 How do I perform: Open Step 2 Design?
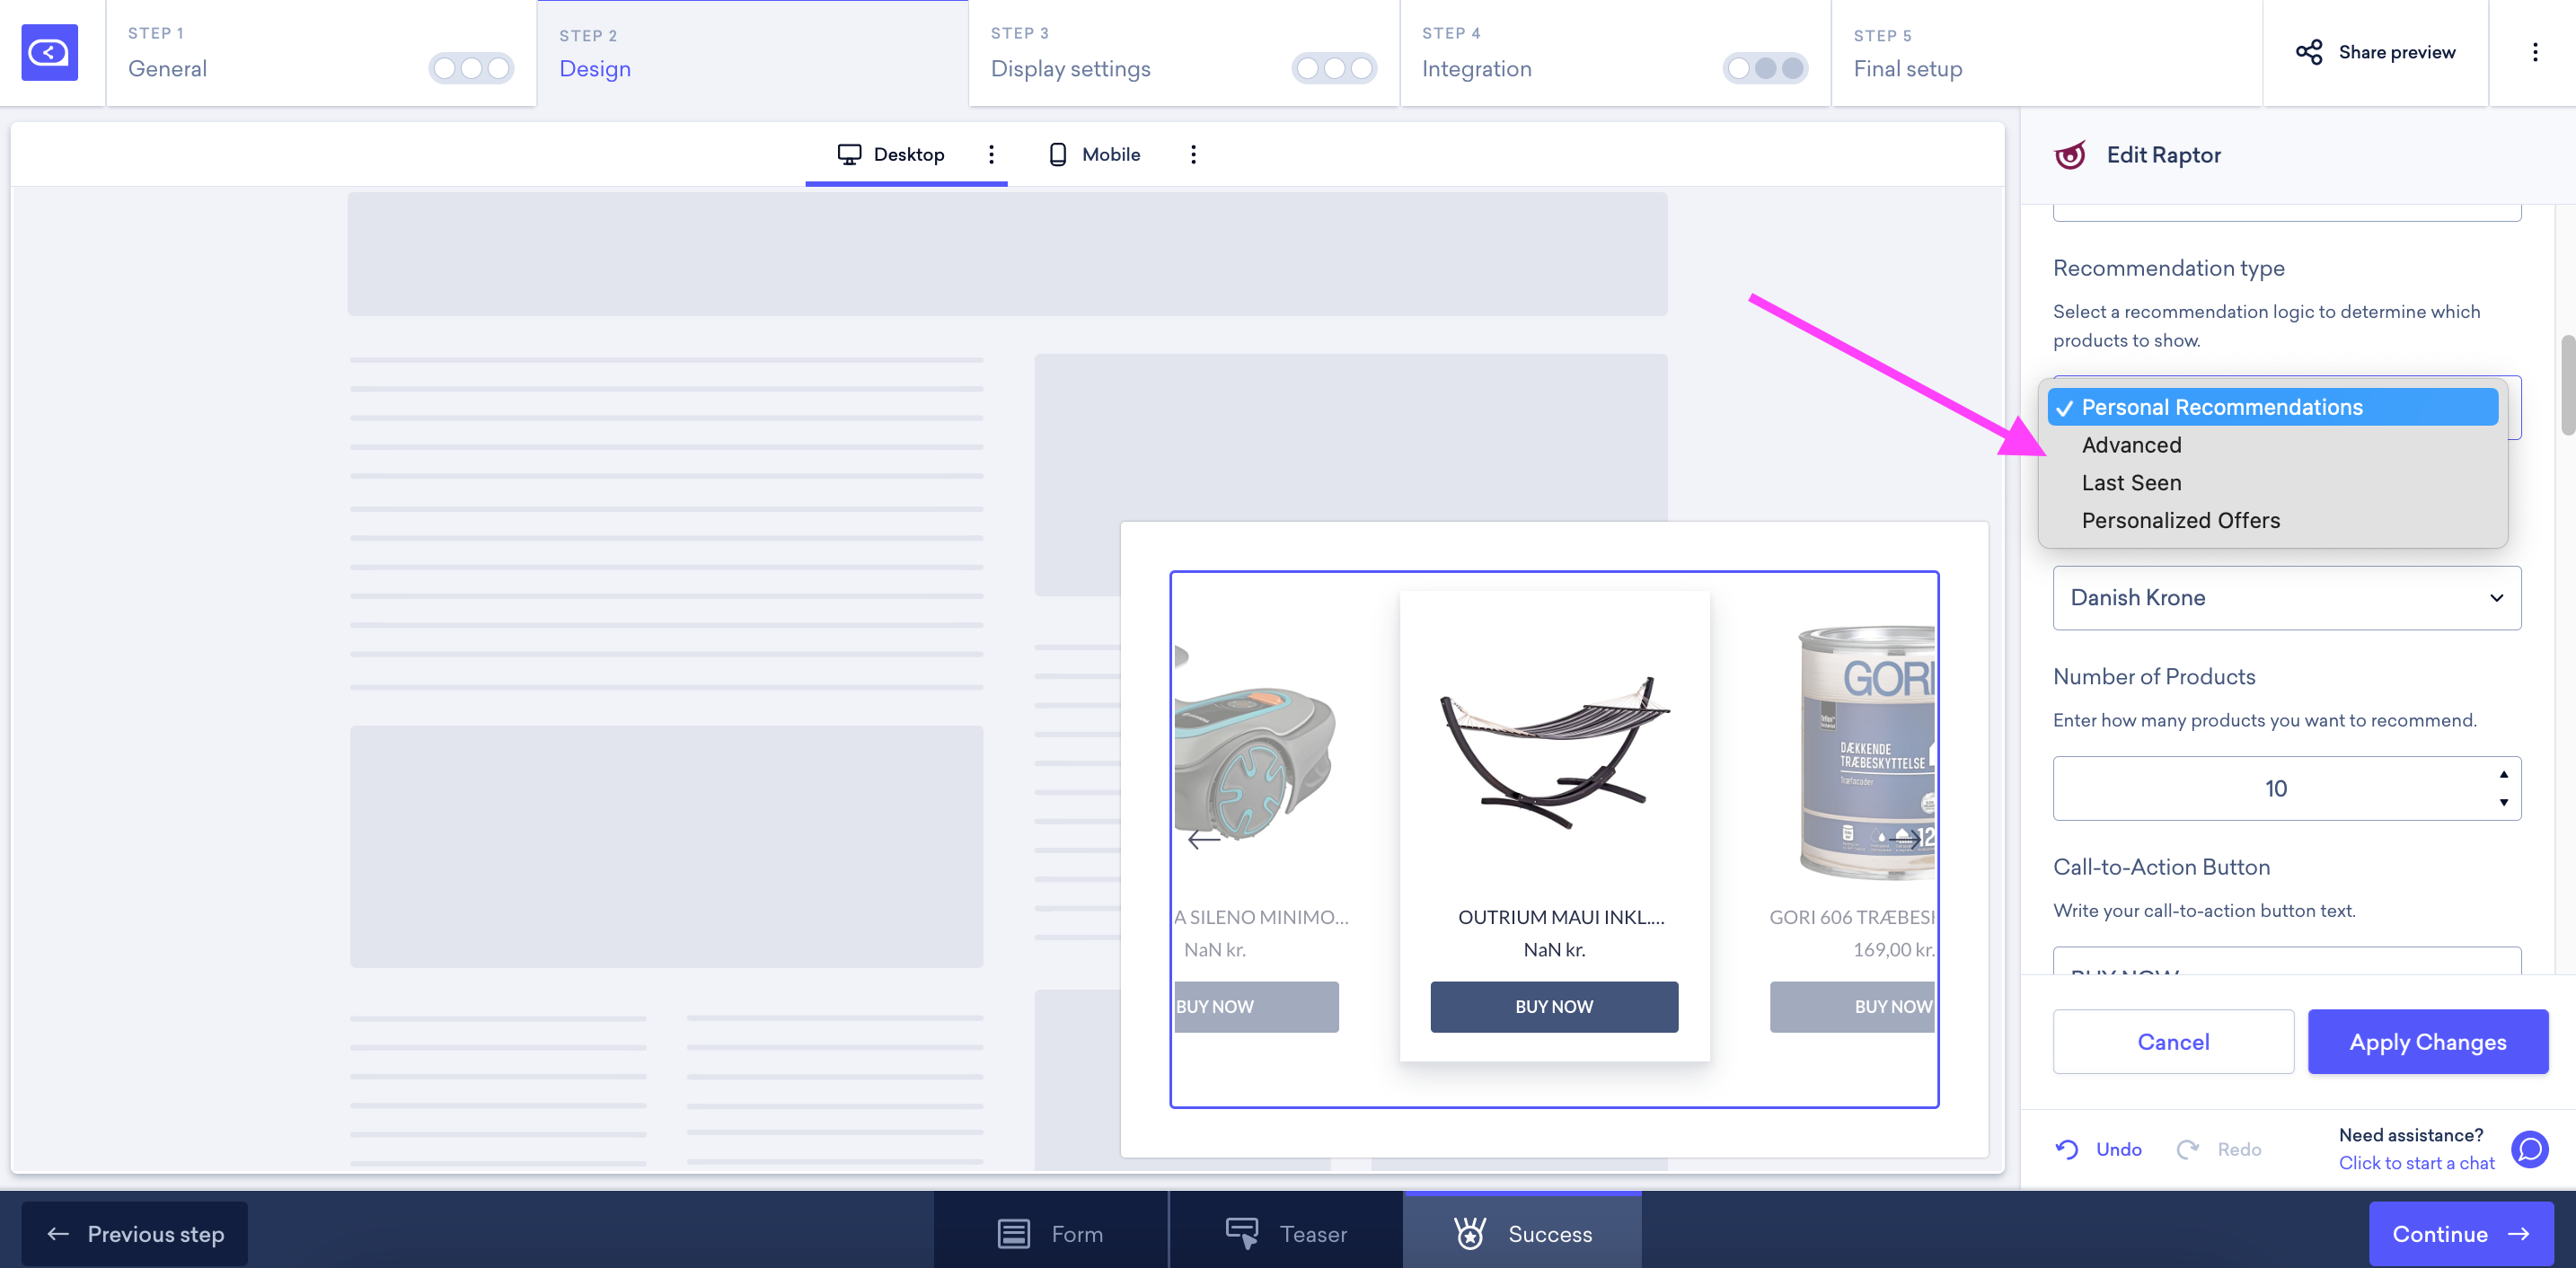pos(752,53)
